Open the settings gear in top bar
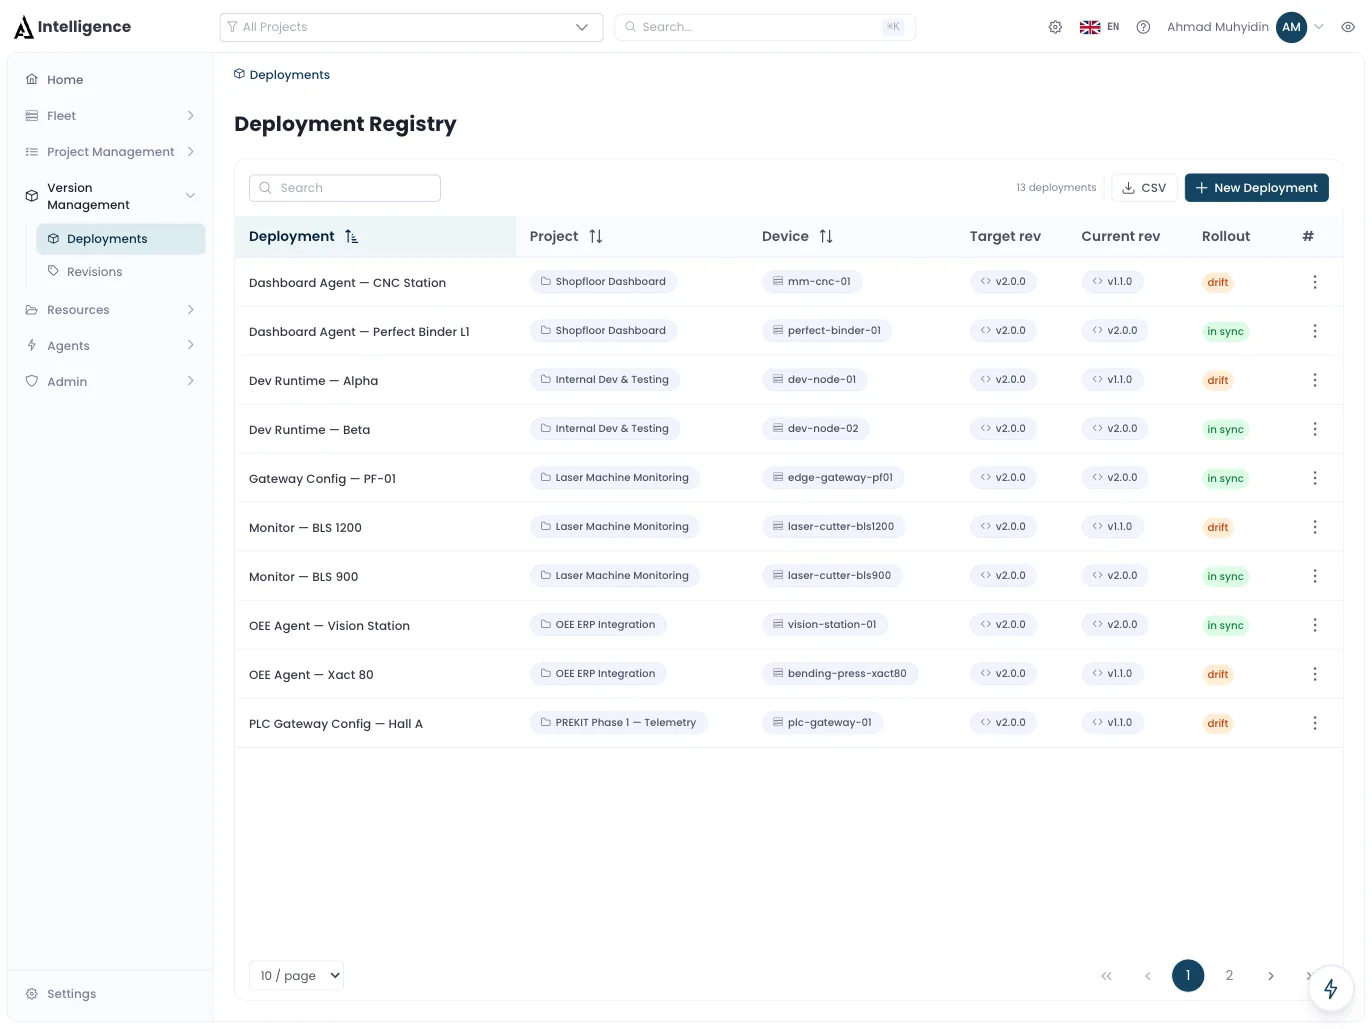This screenshot has height=1029, width=1372. tap(1055, 27)
